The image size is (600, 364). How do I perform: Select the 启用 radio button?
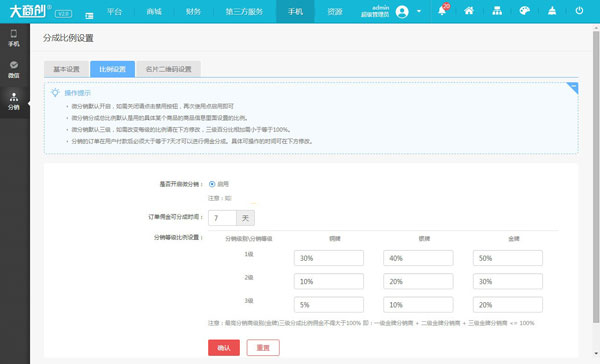point(212,184)
